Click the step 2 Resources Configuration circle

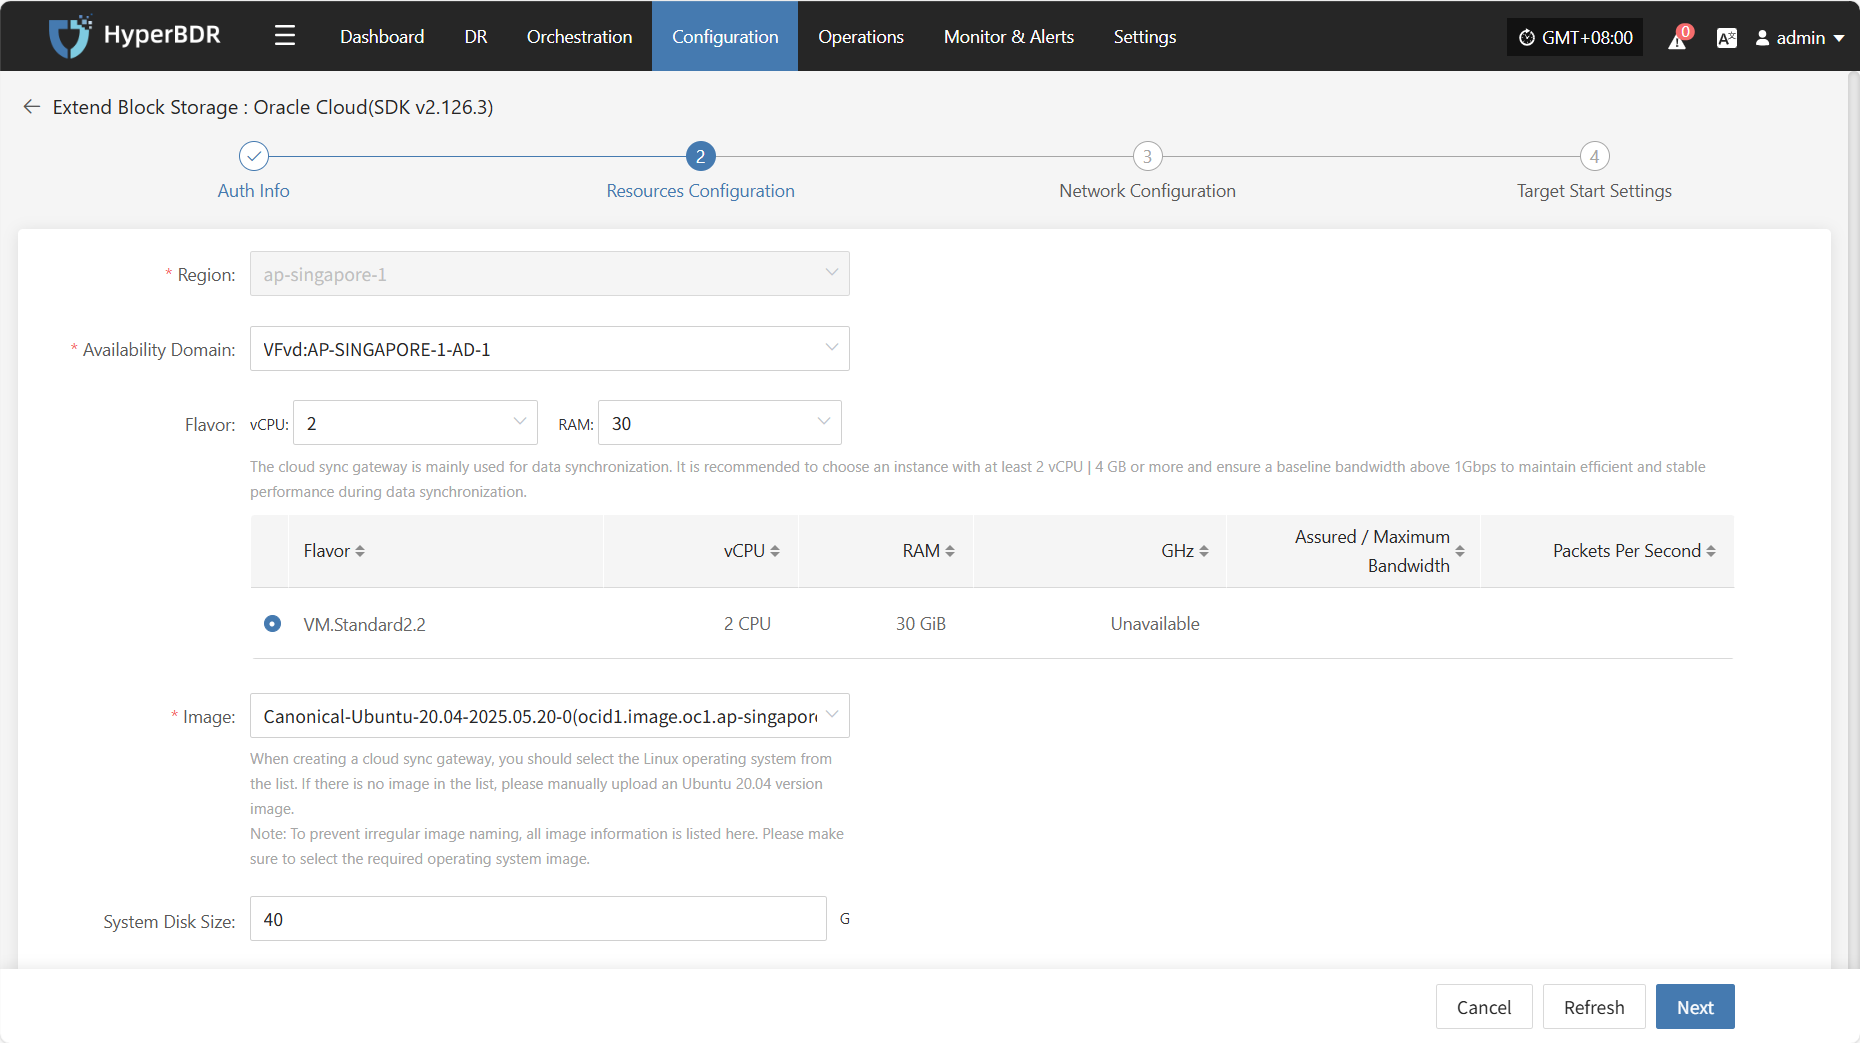click(x=700, y=156)
